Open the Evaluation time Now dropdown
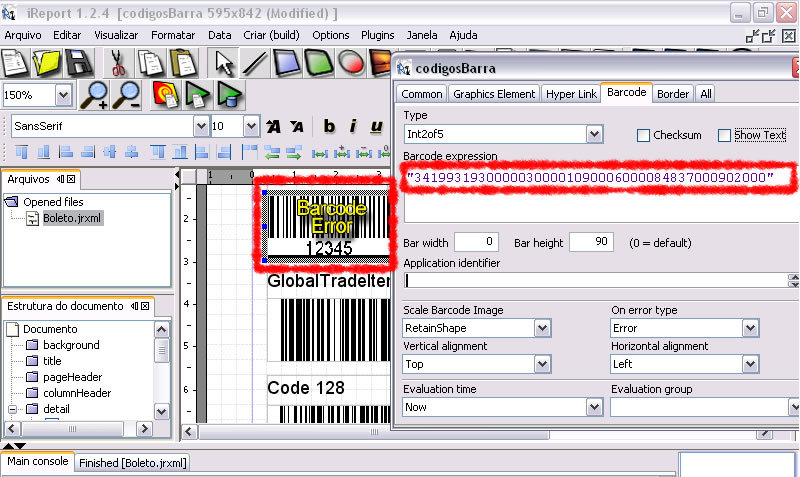Image resolution: width=800 pixels, height=477 pixels. pos(594,407)
